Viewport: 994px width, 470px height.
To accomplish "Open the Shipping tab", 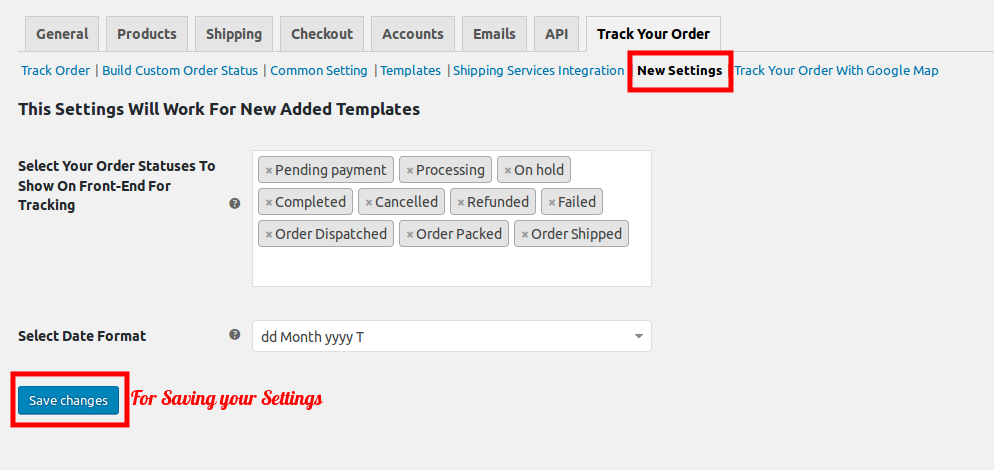I will click(x=234, y=34).
